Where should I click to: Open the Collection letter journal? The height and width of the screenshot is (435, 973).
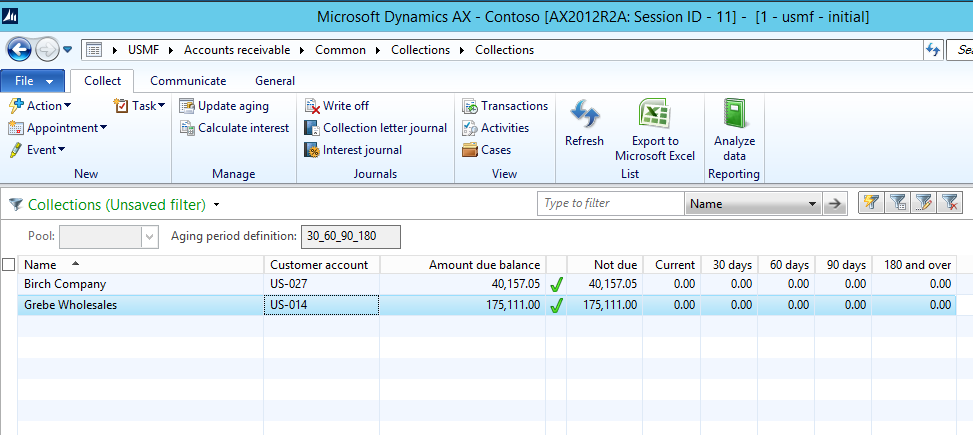(376, 128)
